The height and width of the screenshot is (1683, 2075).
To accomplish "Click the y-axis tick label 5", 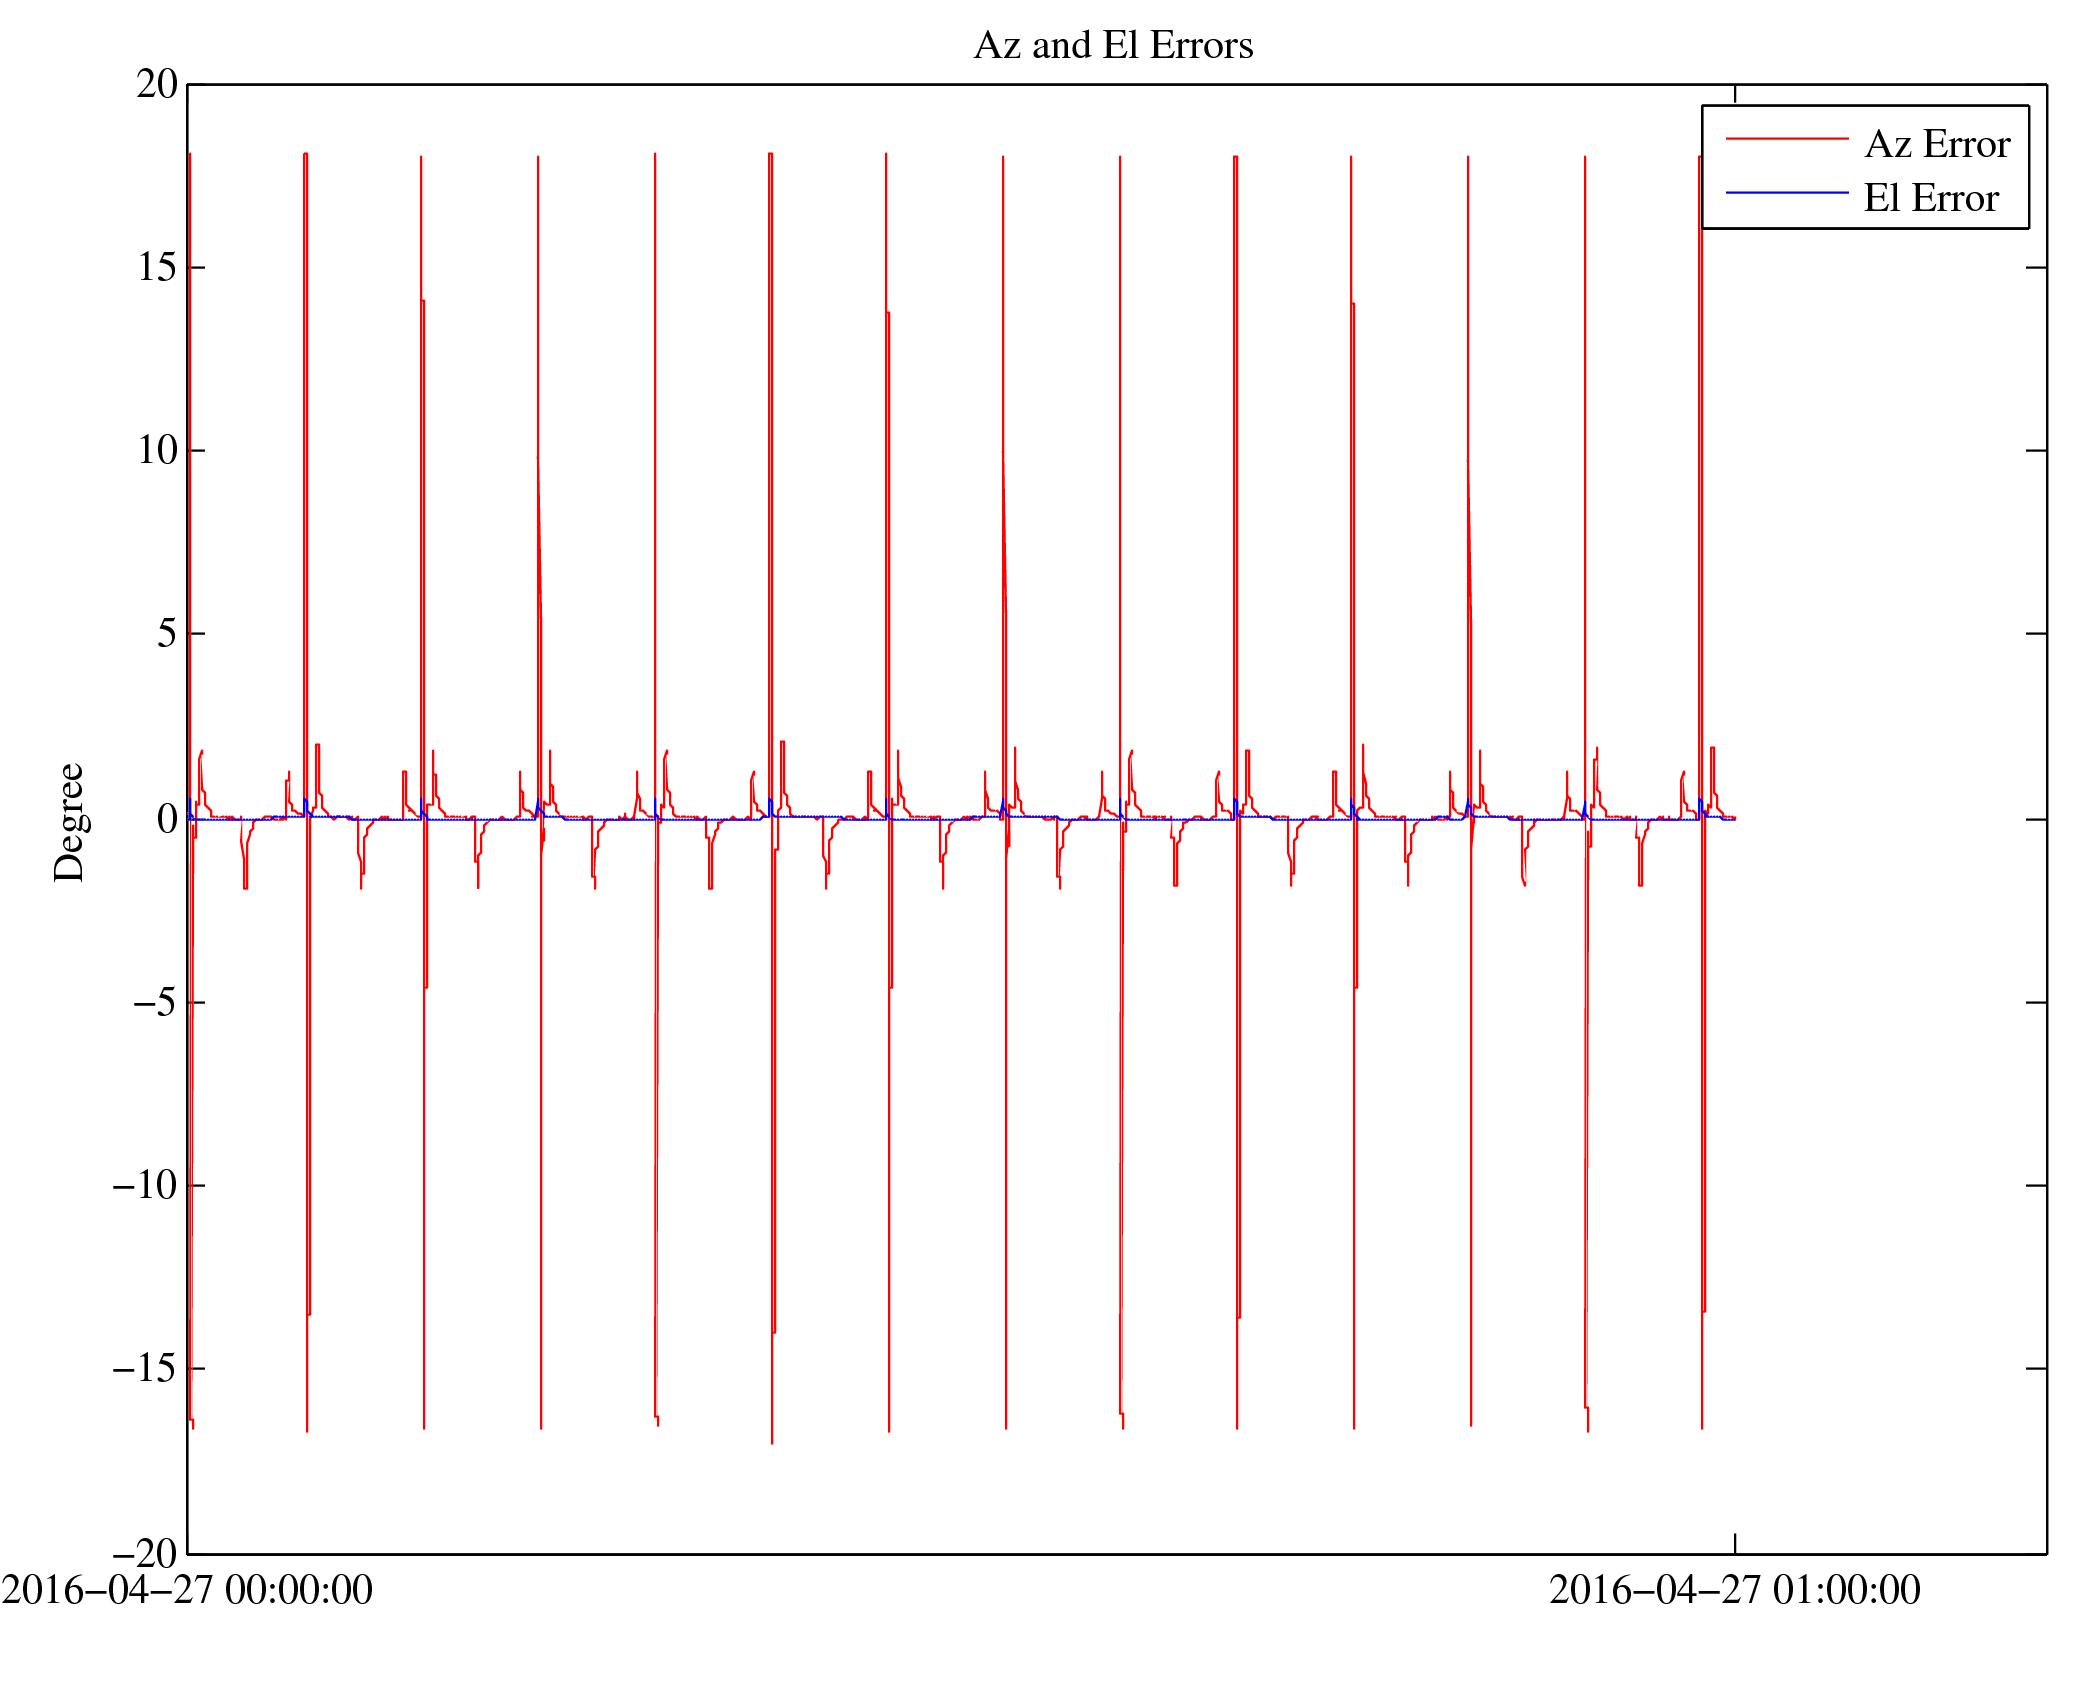I will pos(167,634).
